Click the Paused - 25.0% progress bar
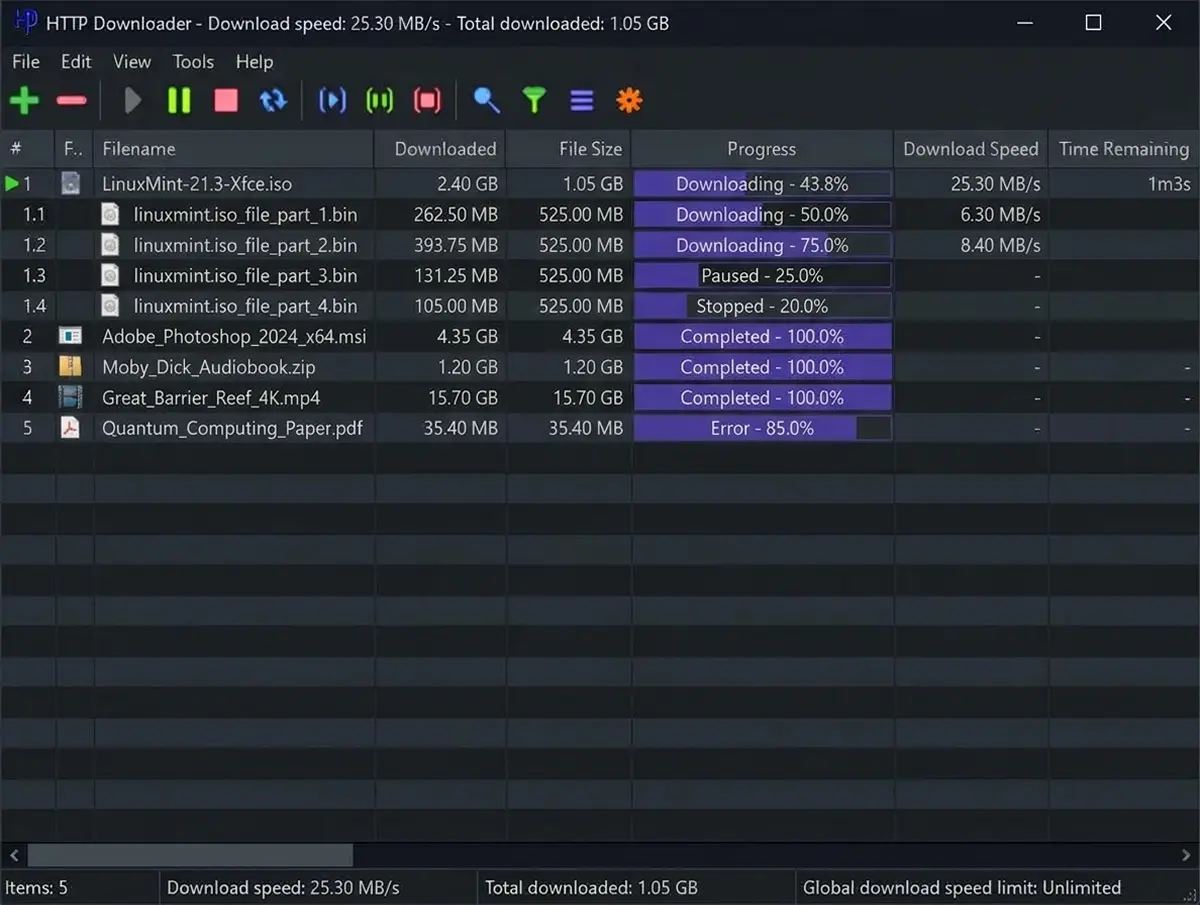 (763, 276)
